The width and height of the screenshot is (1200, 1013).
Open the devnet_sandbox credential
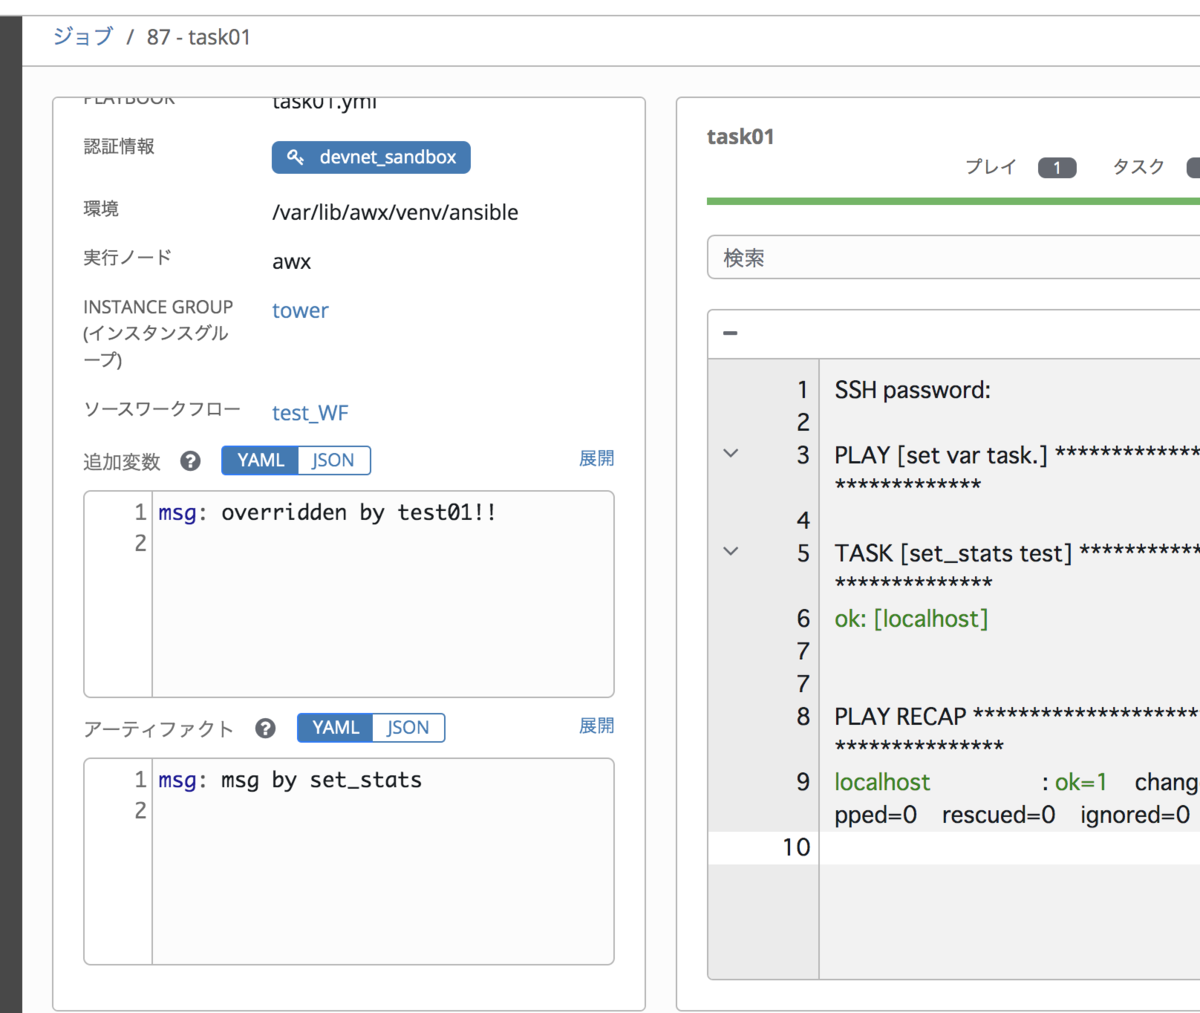coord(371,157)
